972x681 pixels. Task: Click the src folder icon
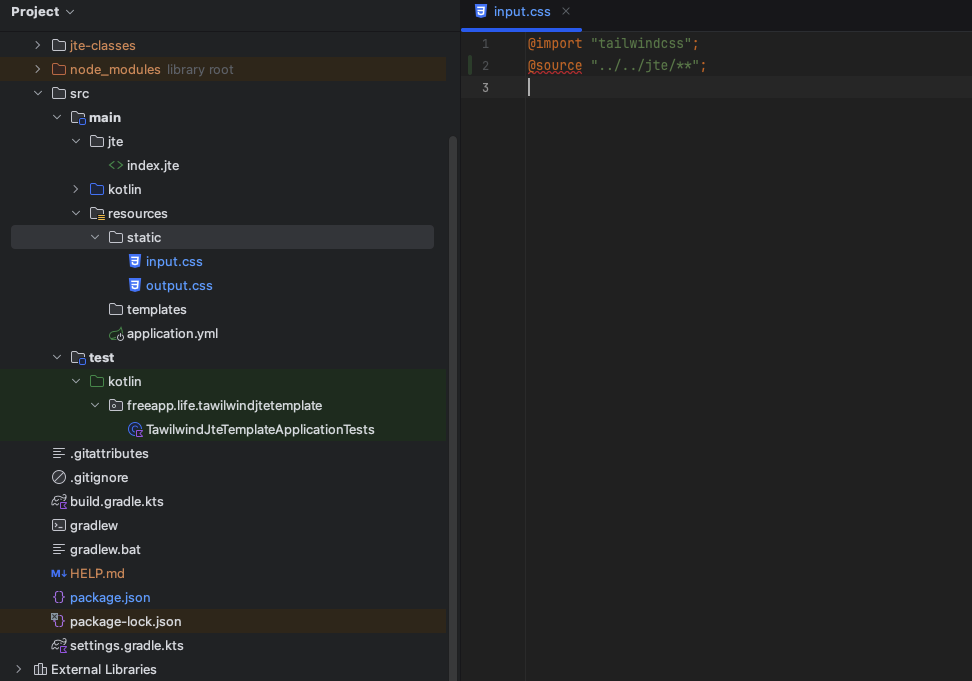pyautogui.click(x=59, y=94)
